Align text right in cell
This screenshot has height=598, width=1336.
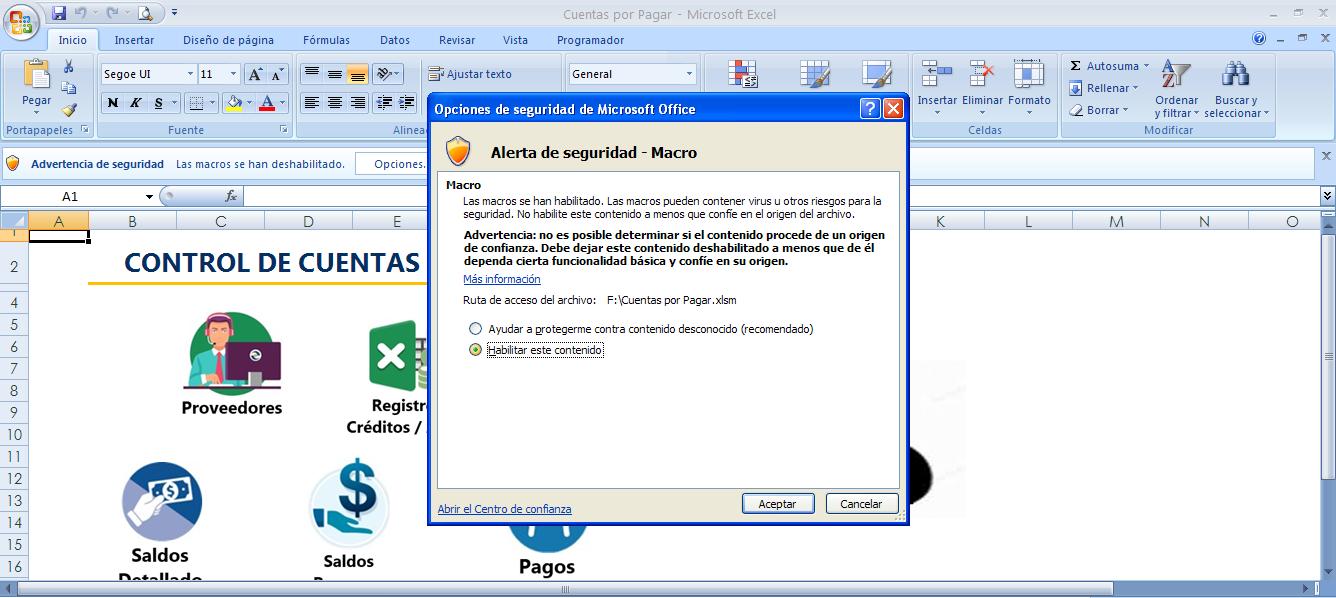(357, 103)
